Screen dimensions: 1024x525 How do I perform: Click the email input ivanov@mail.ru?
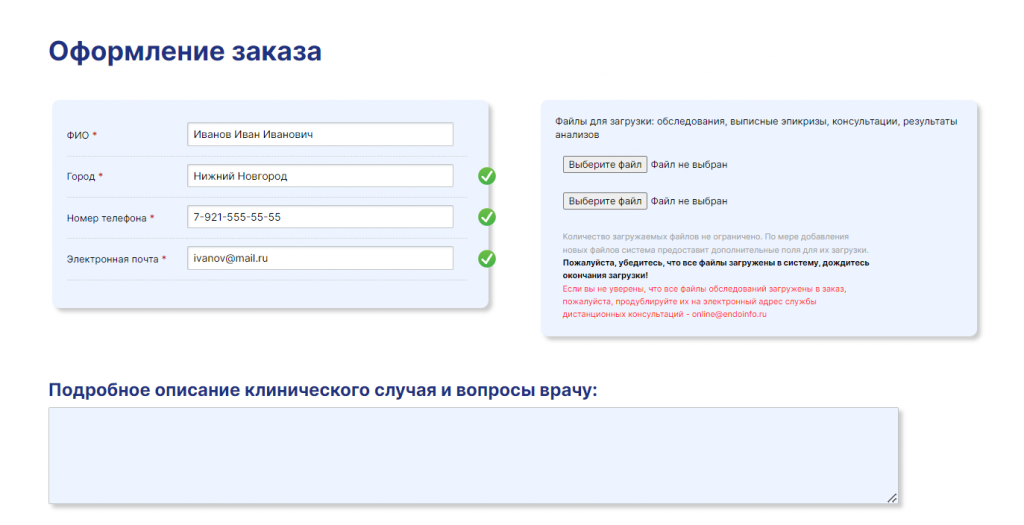click(x=320, y=258)
